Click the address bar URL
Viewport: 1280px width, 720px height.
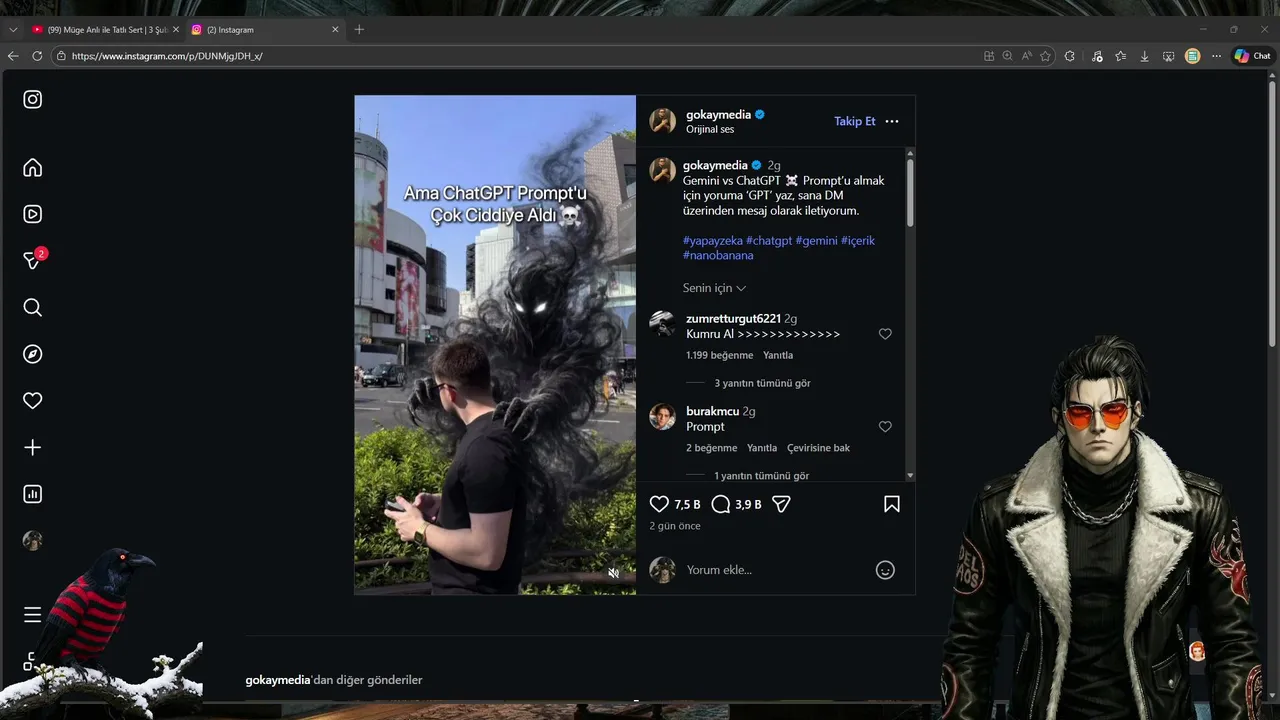tap(167, 56)
